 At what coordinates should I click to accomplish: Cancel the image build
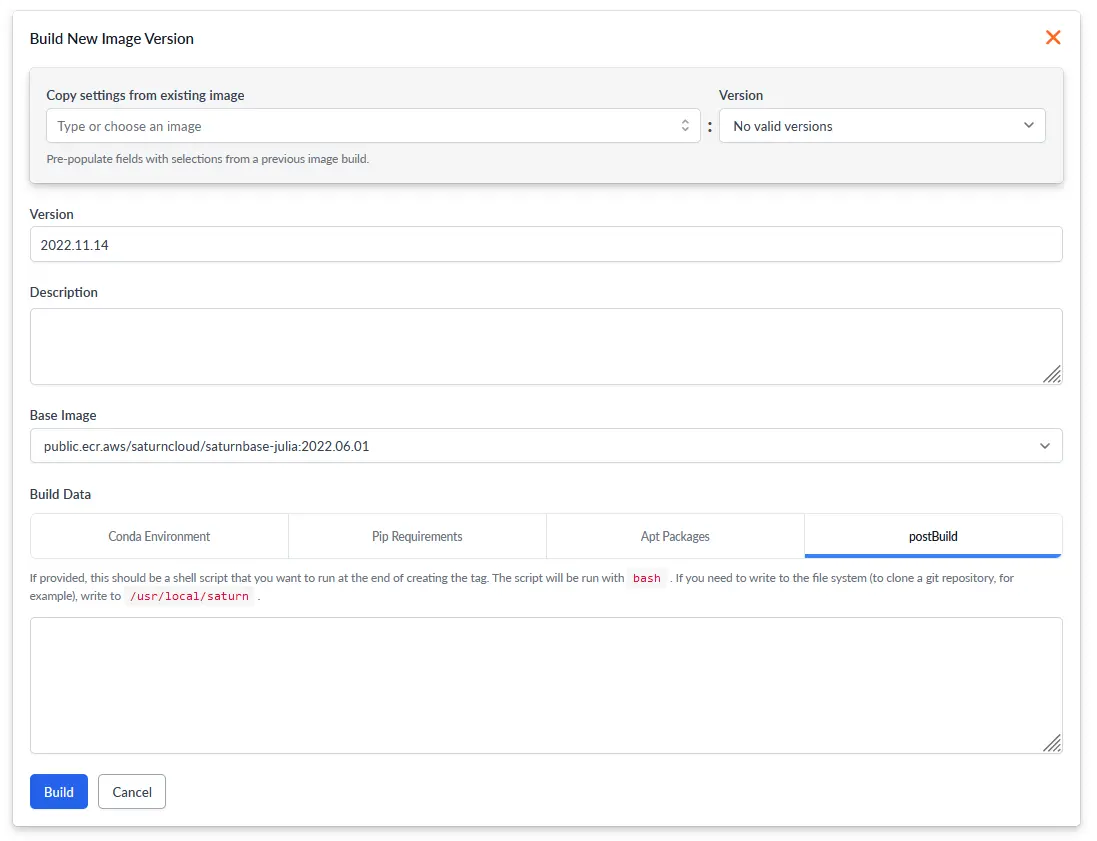132,792
